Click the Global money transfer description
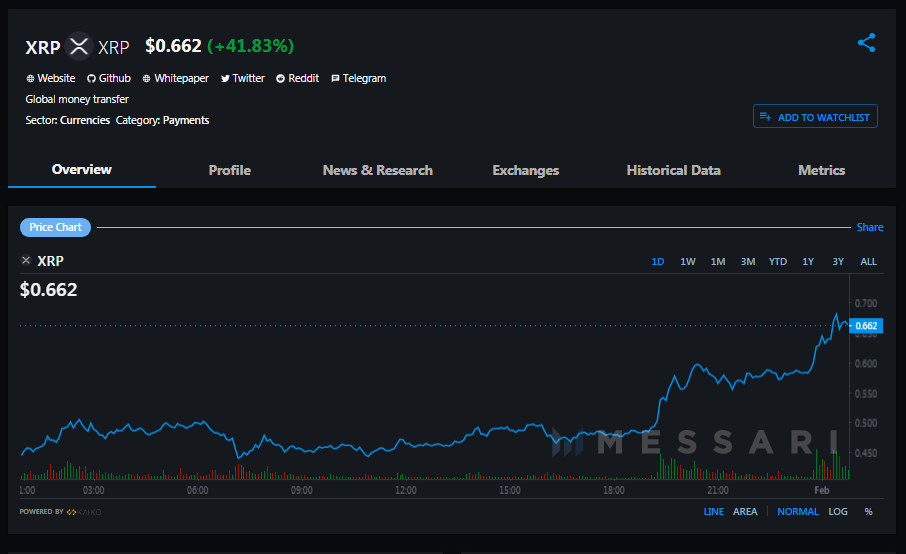906x554 pixels. (77, 99)
